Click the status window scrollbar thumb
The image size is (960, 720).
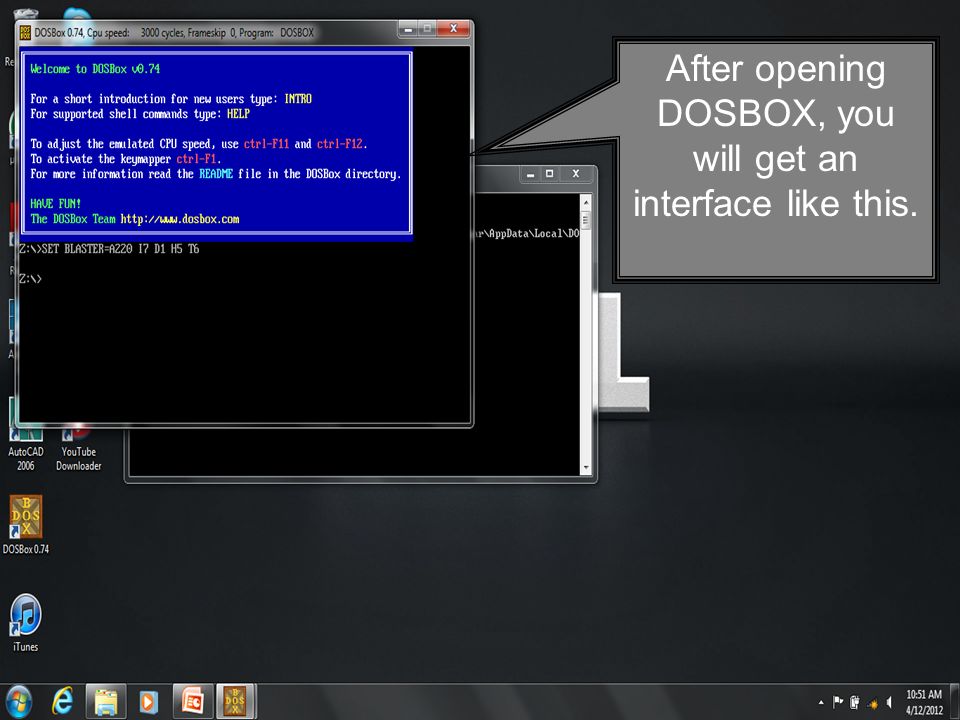tap(585, 220)
